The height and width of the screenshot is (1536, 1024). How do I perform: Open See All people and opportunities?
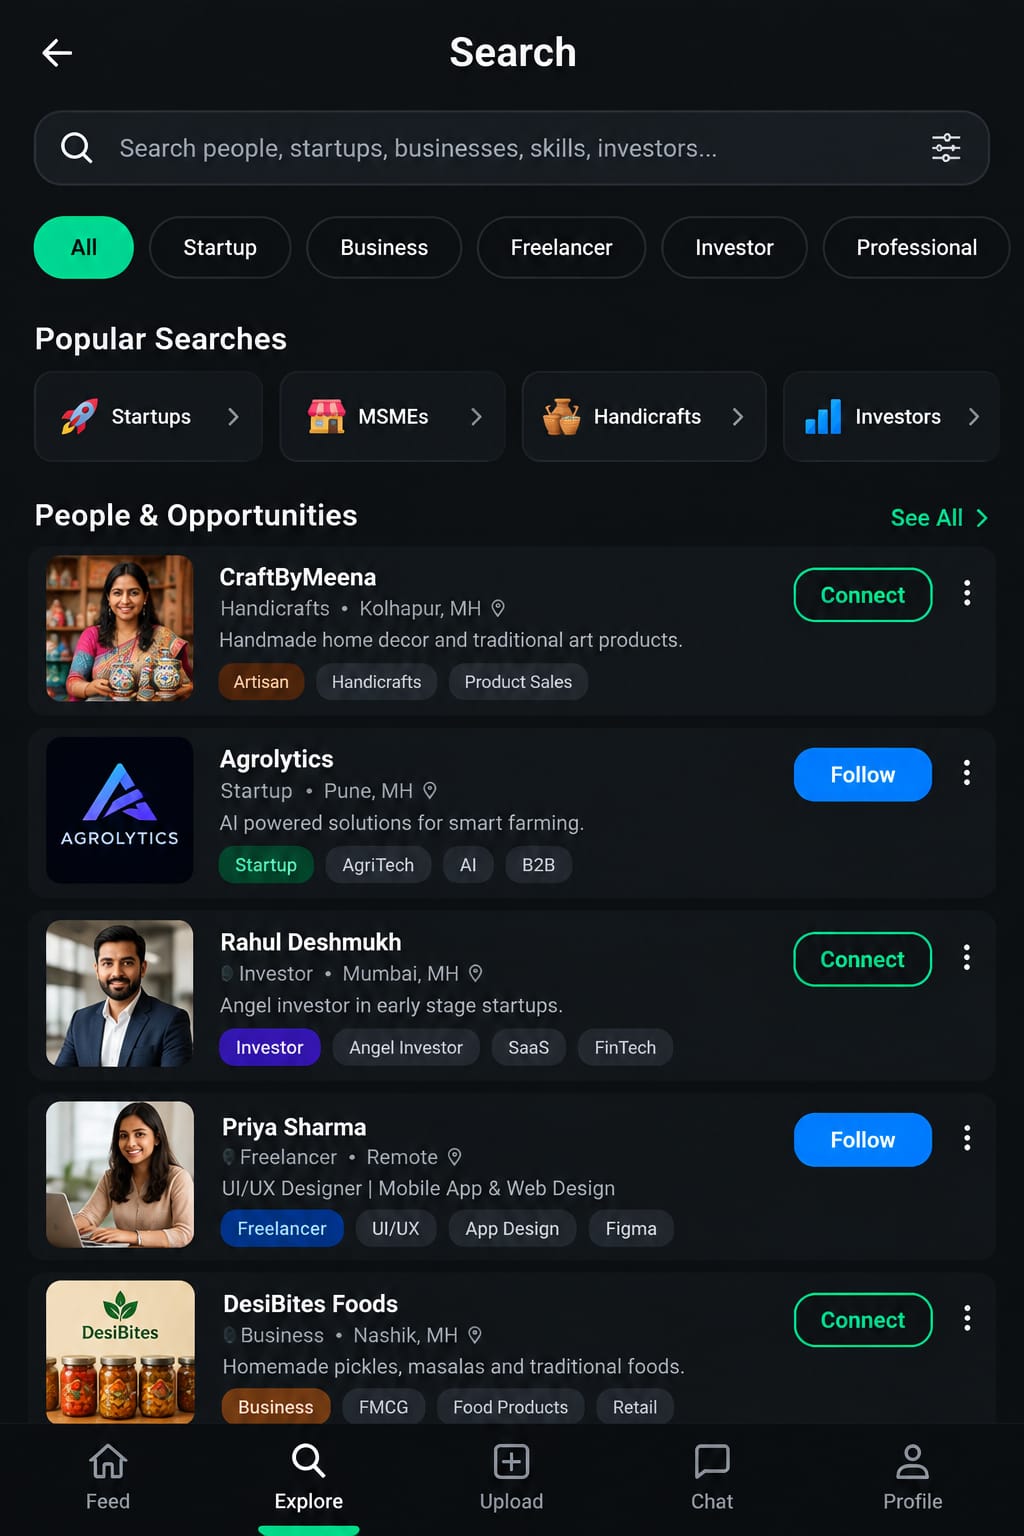(x=939, y=517)
